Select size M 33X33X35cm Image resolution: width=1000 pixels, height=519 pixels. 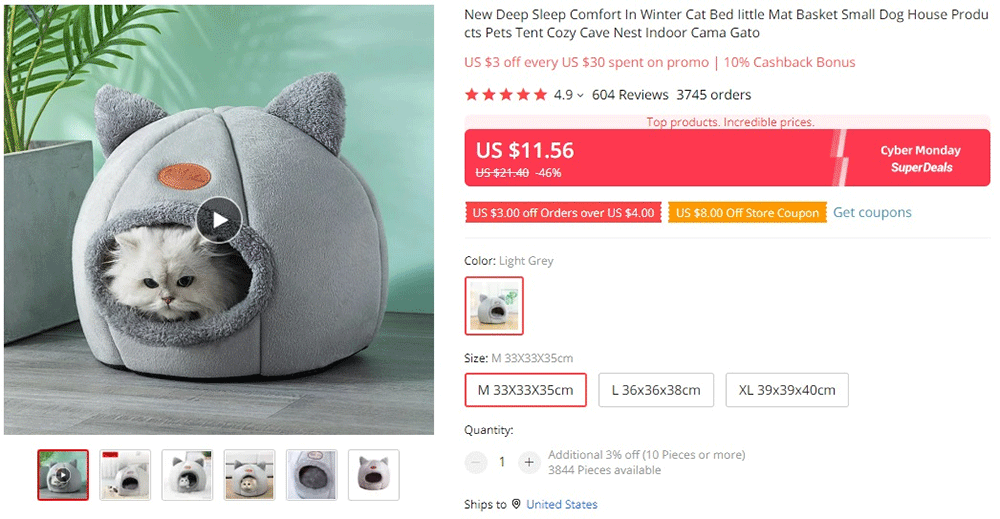point(525,390)
